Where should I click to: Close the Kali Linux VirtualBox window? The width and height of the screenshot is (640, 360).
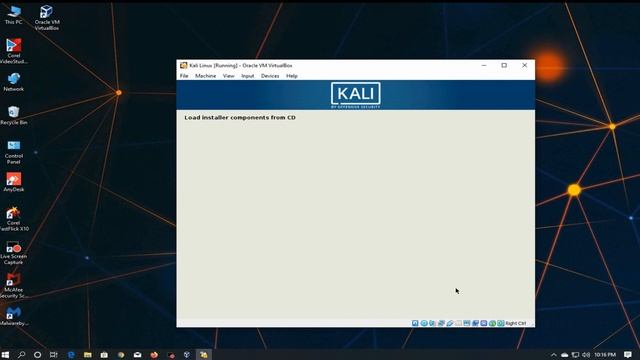tap(524, 65)
